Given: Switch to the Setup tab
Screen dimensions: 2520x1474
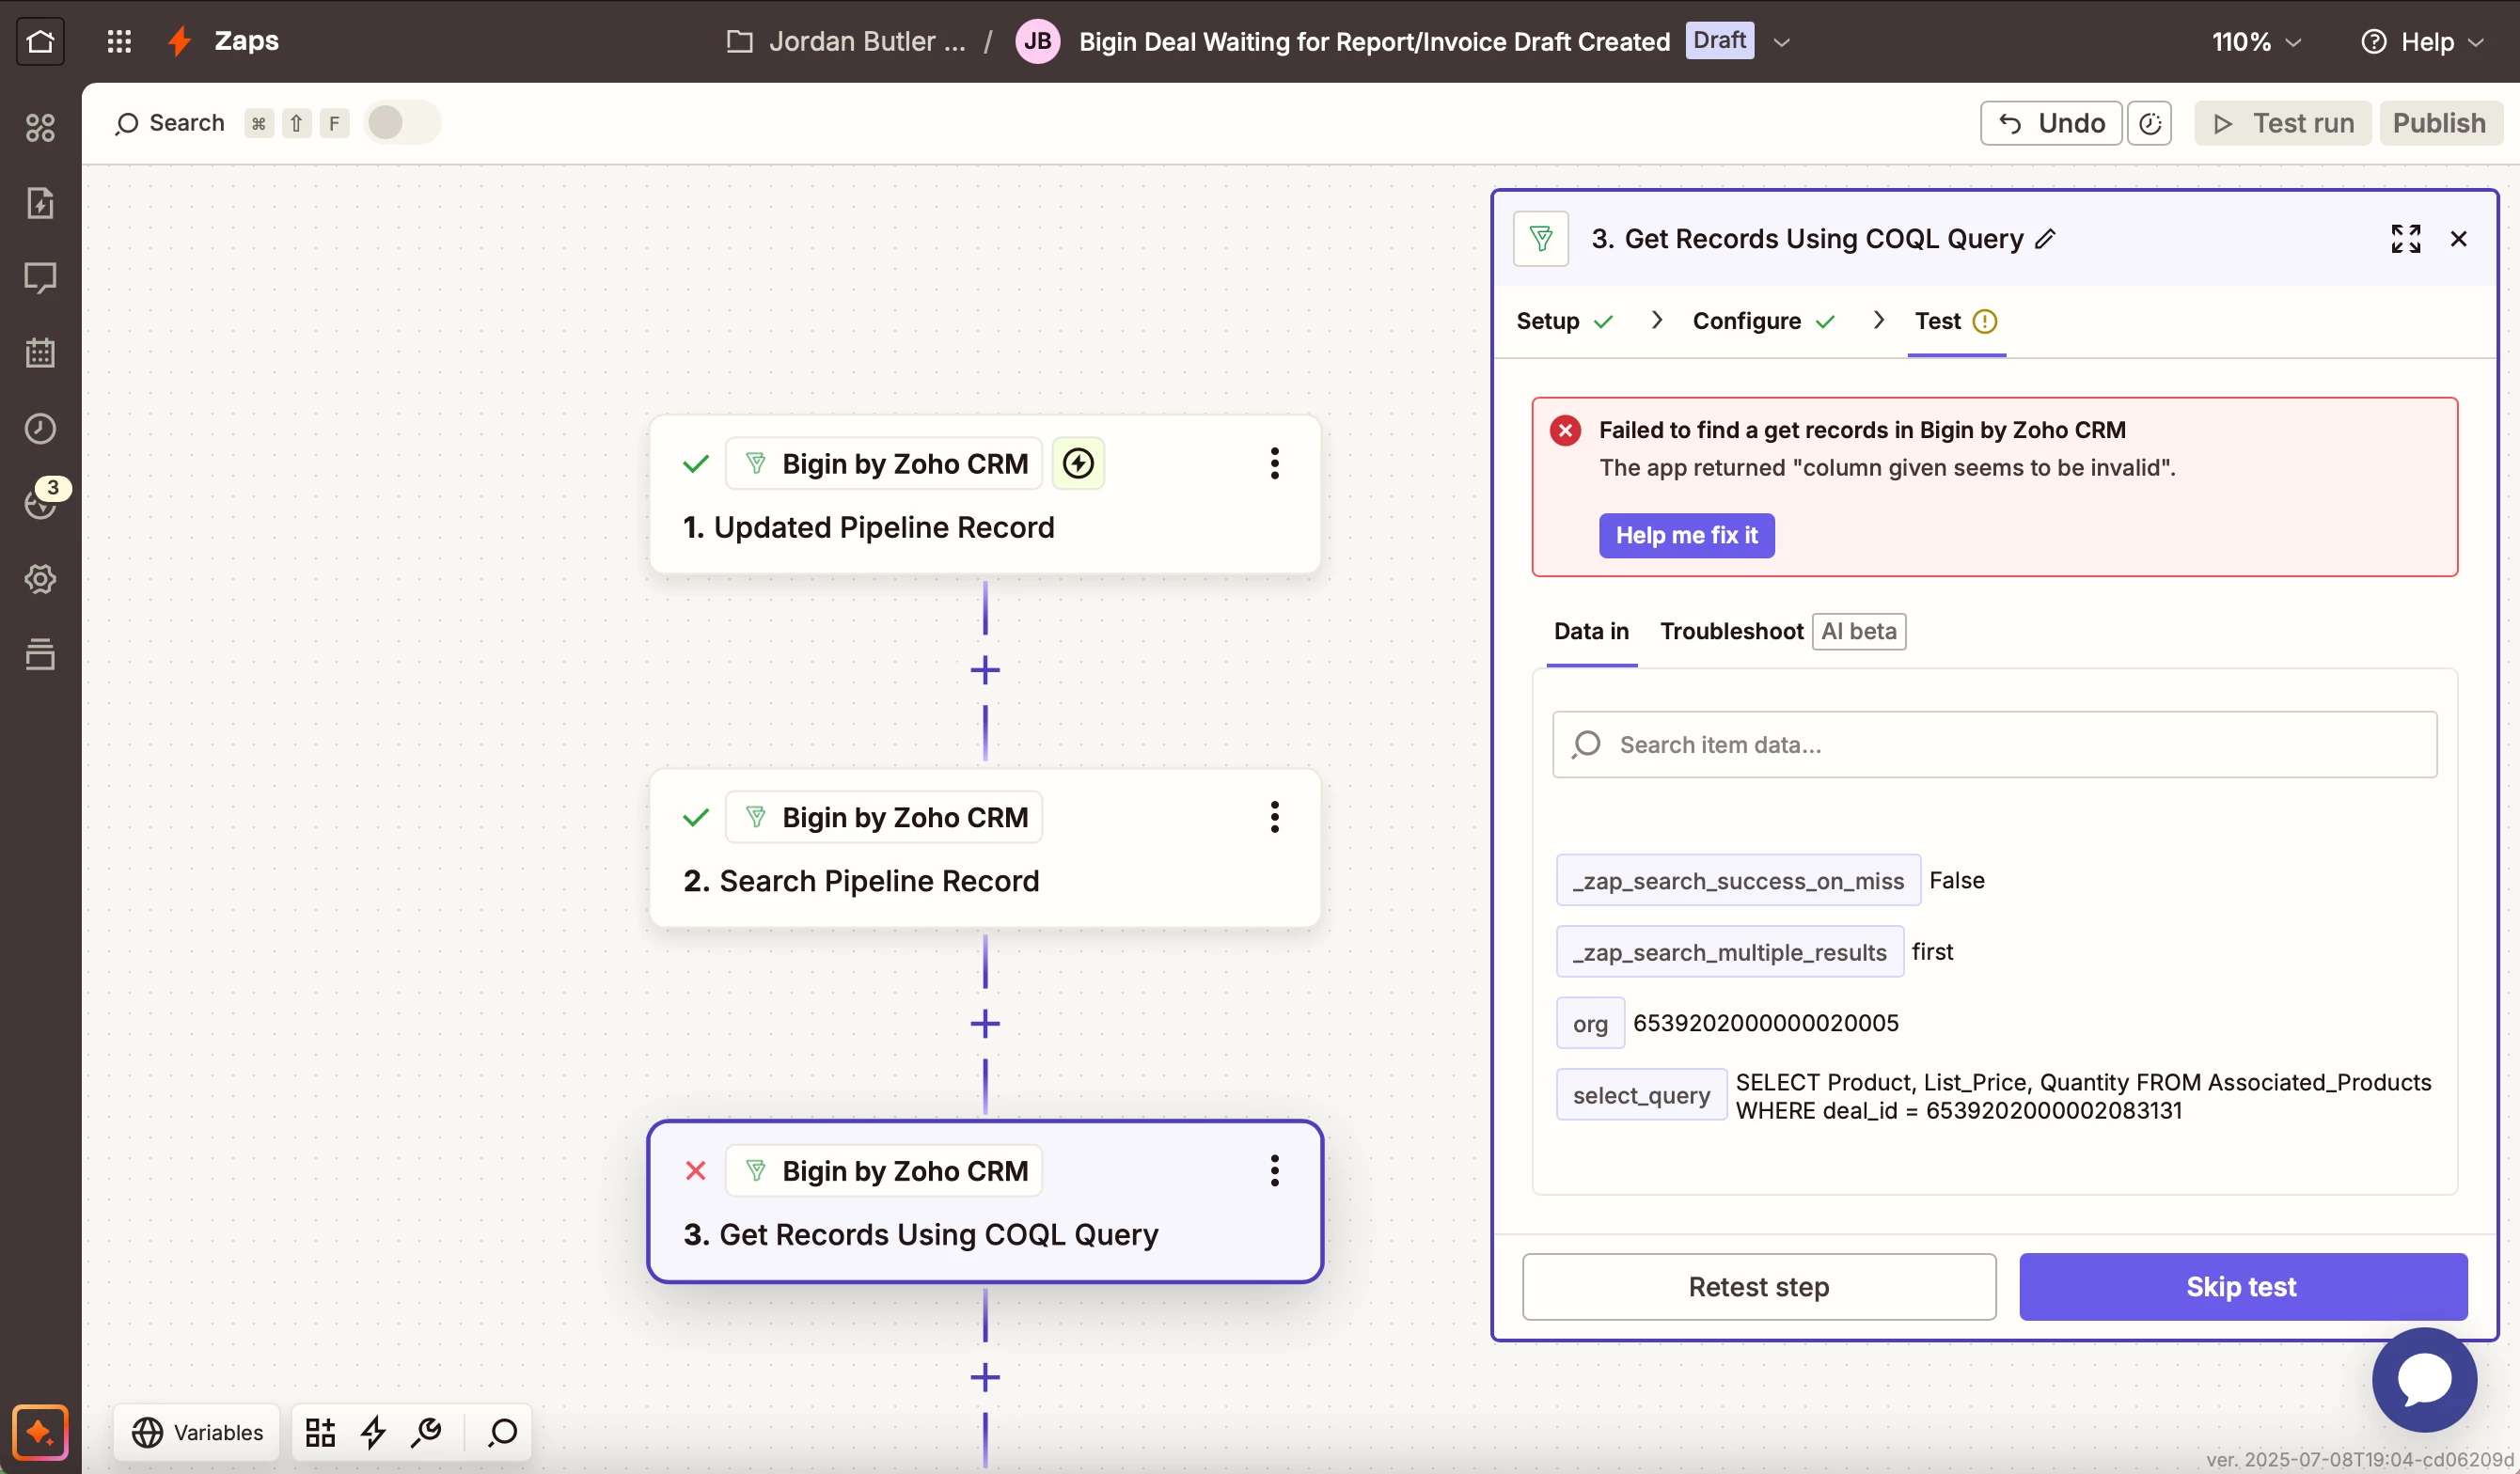Looking at the screenshot, I should pyautogui.click(x=1565, y=321).
